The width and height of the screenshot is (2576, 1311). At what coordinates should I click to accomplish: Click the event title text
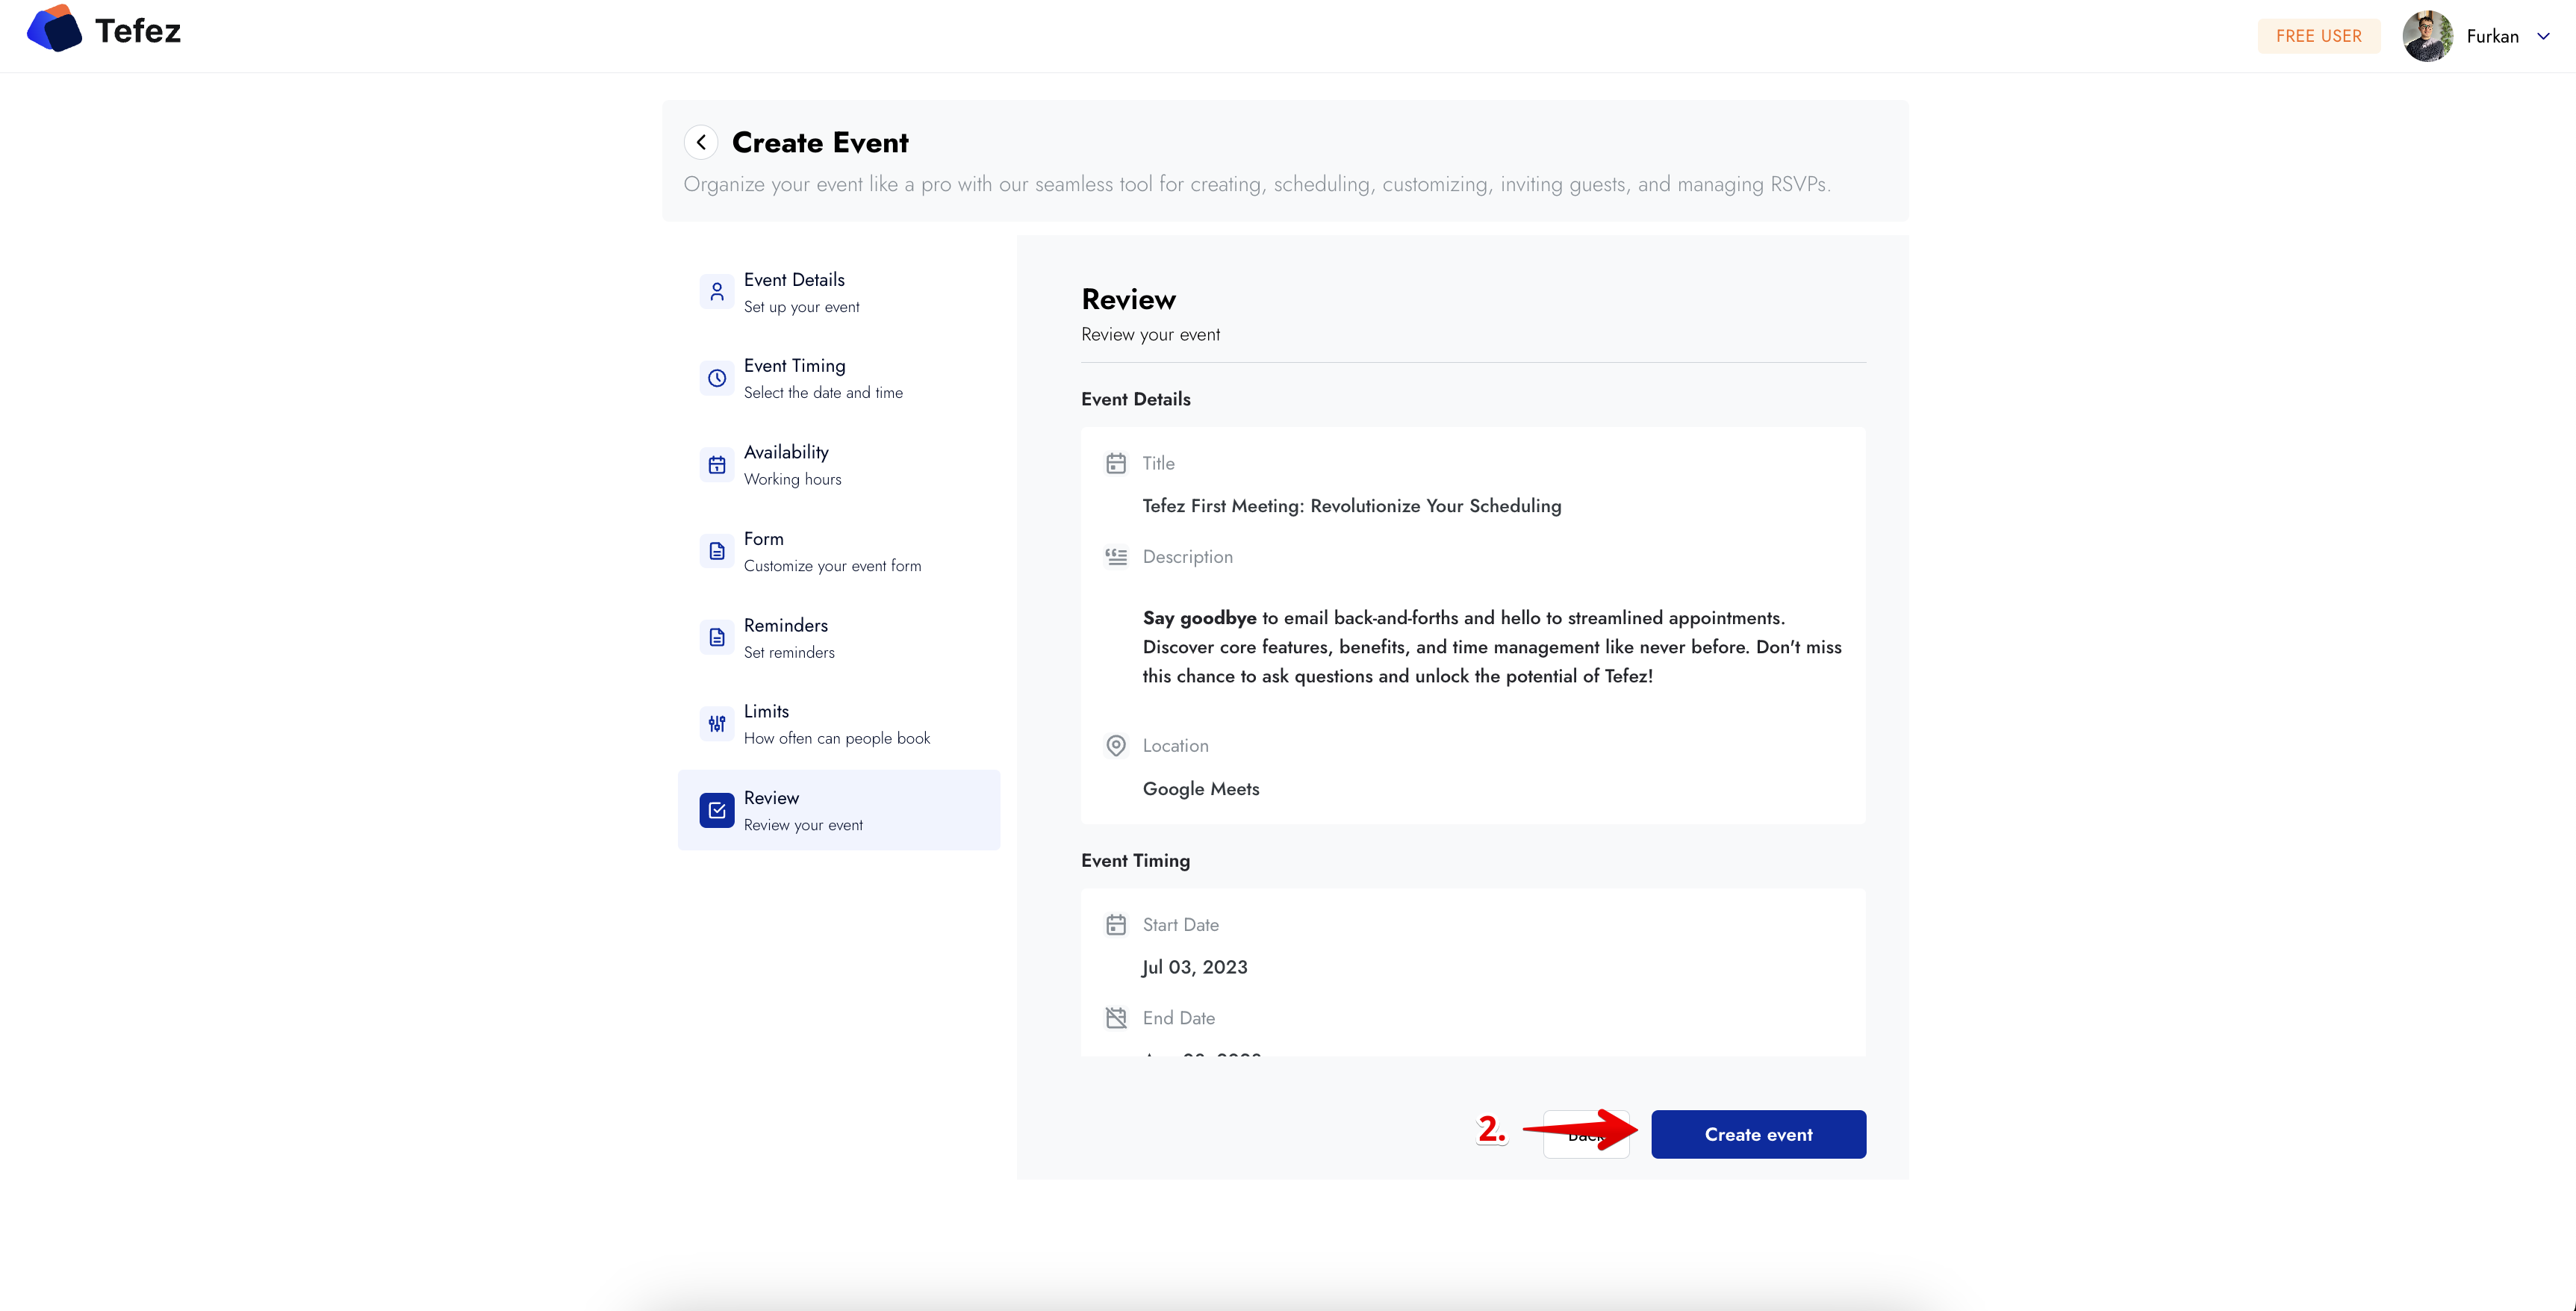point(1352,506)
